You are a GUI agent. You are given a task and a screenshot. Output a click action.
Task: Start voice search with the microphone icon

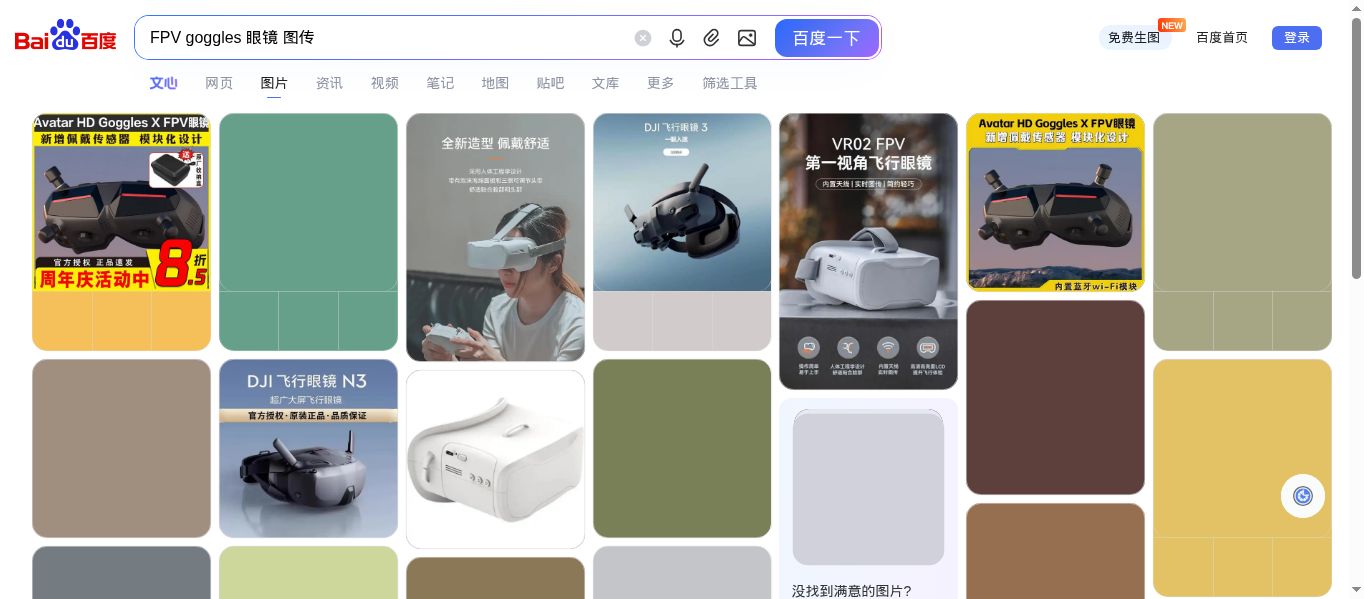point(677,38)
